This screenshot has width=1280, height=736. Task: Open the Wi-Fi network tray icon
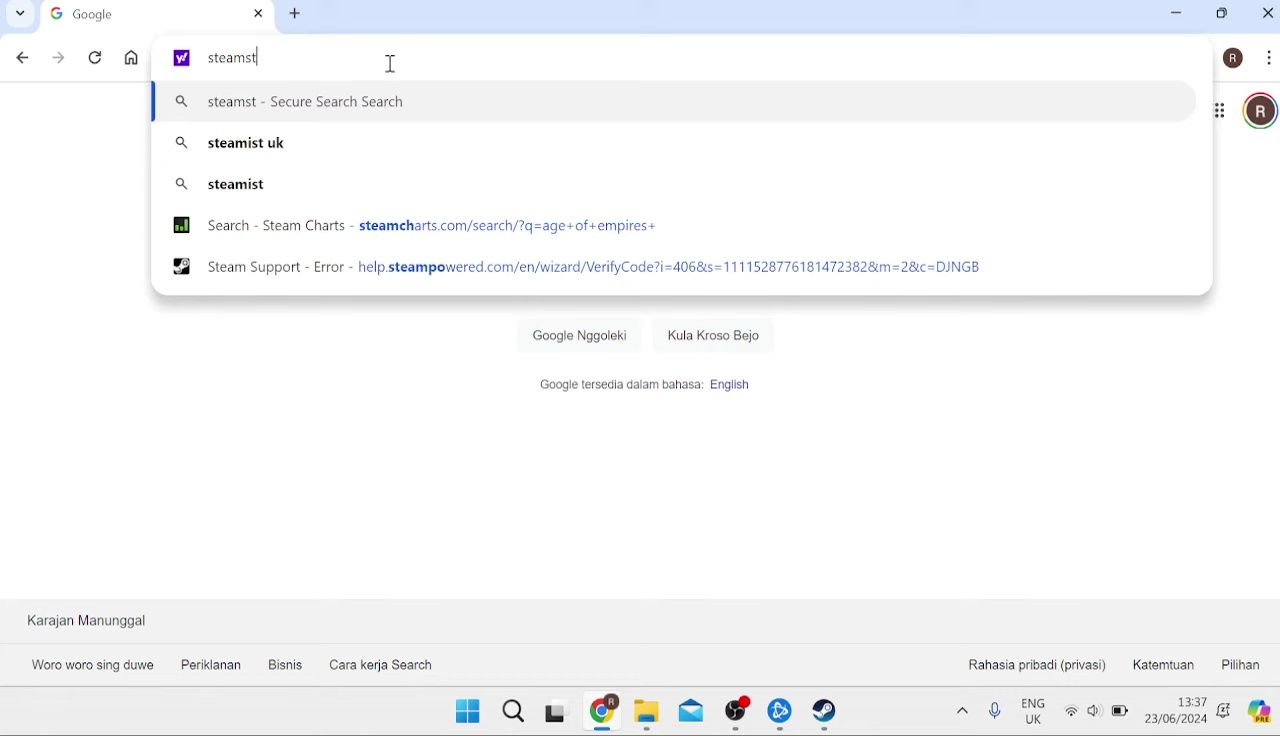(x=1071, y=711)
